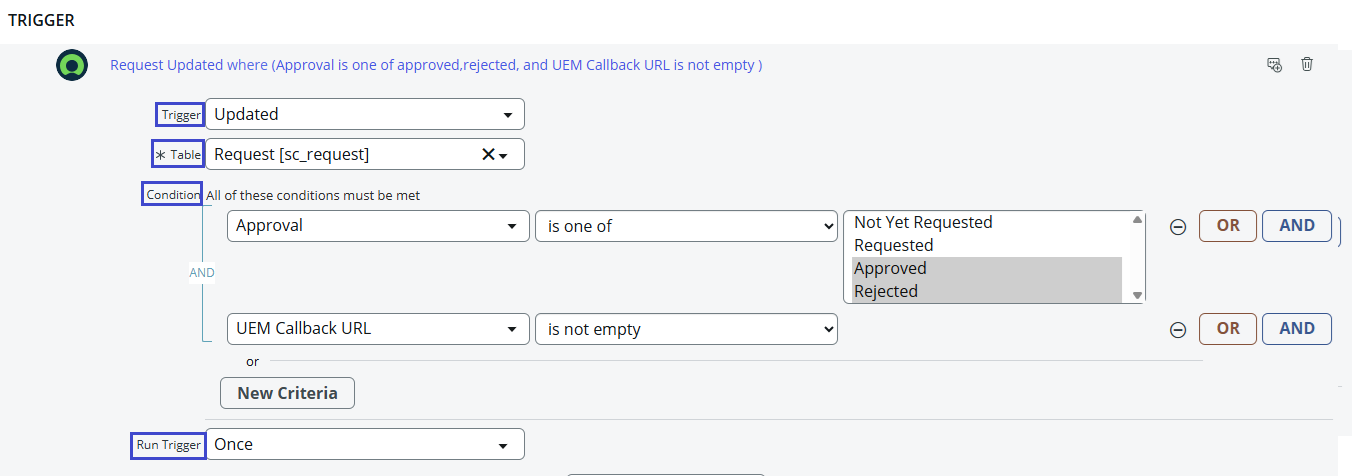Open the UEM Callback URL field dropdown
The height and width of the screenshot is (476, 1352).
[379, 329]
